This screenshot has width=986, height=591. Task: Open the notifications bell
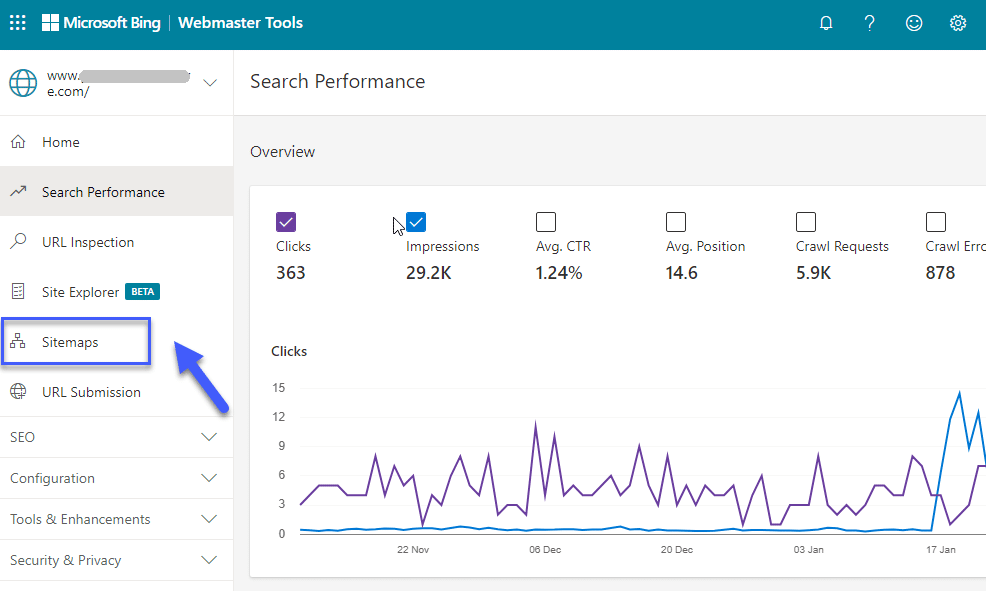(826, 23)
